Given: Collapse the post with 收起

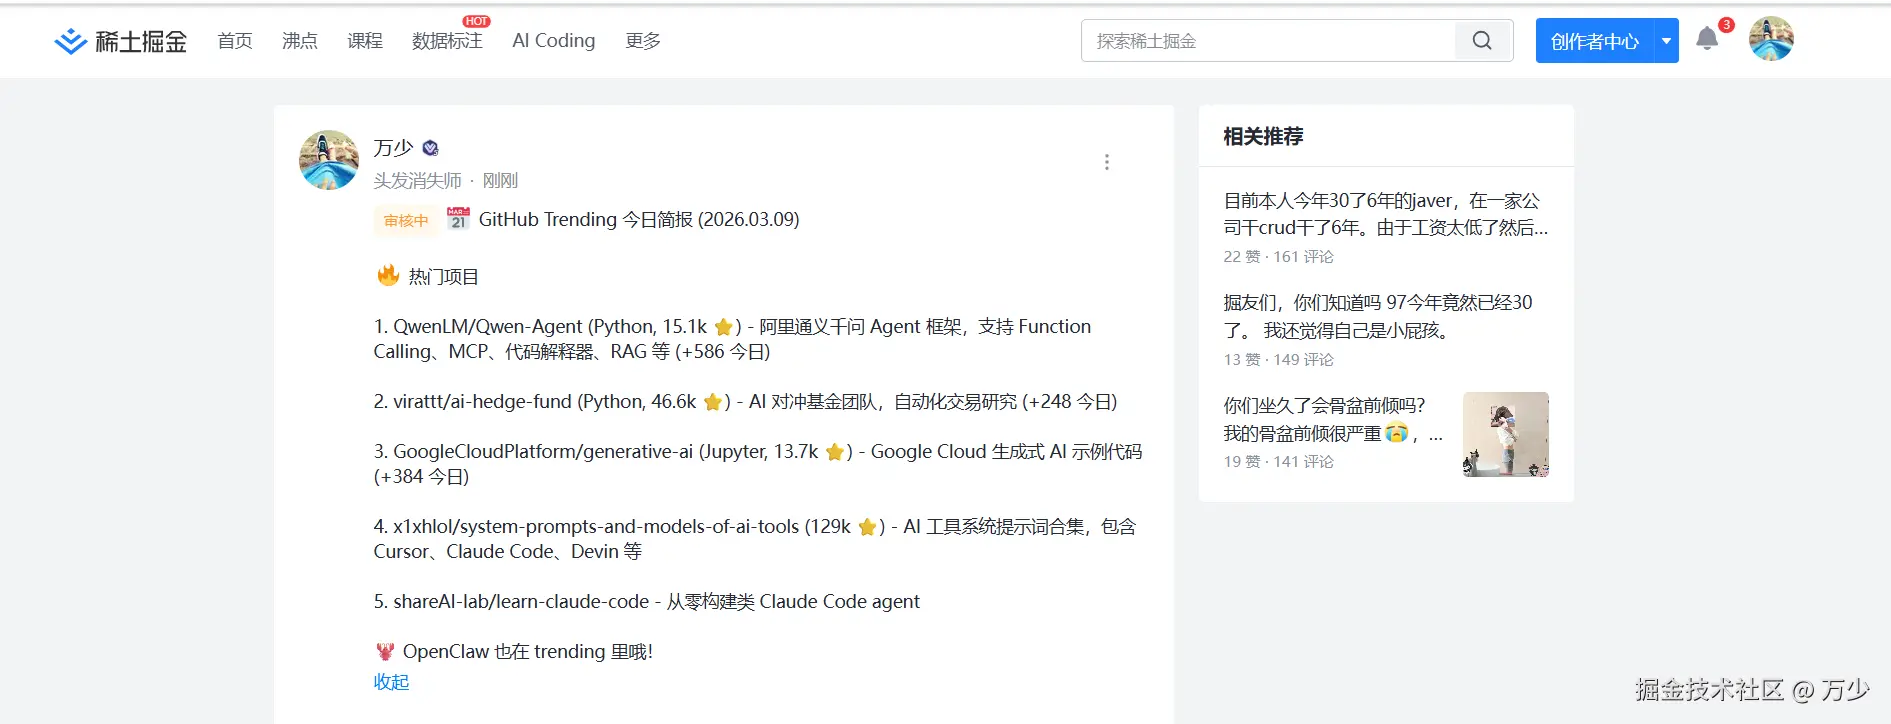Looking at the screenshot, I should (391, 682).
